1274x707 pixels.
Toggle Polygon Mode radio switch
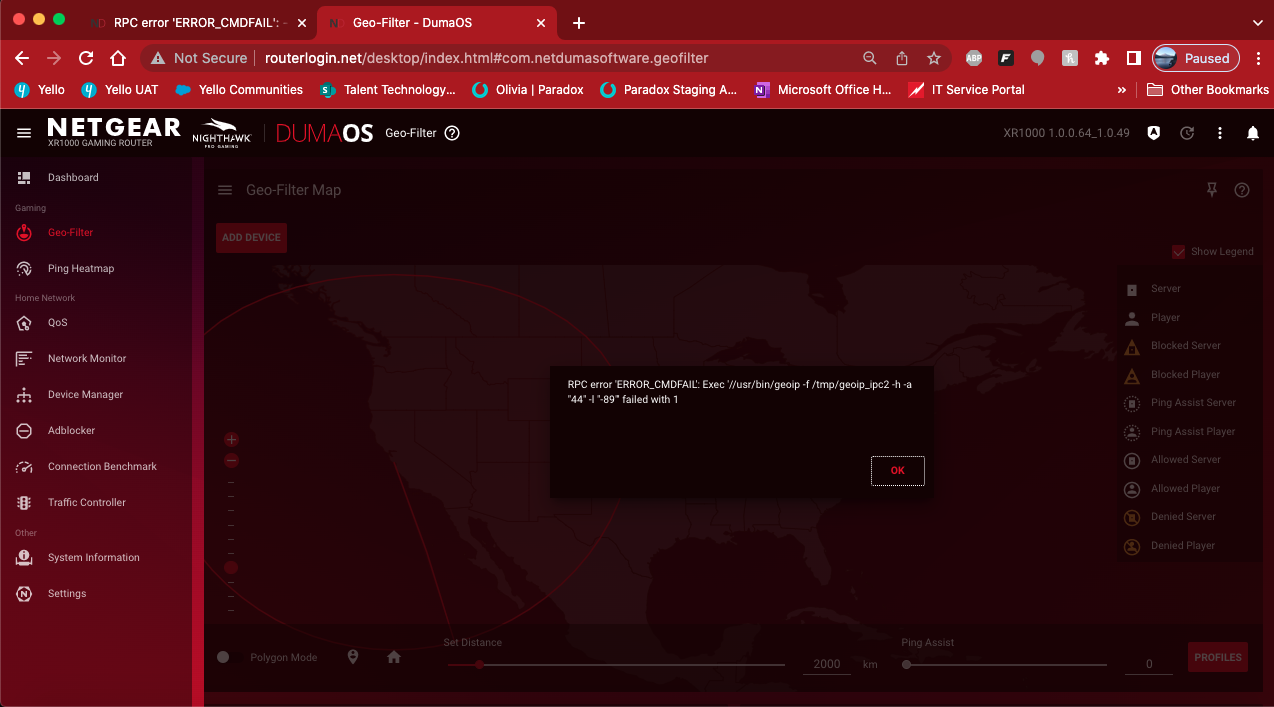pyautogui.click(x=223, y=657)
